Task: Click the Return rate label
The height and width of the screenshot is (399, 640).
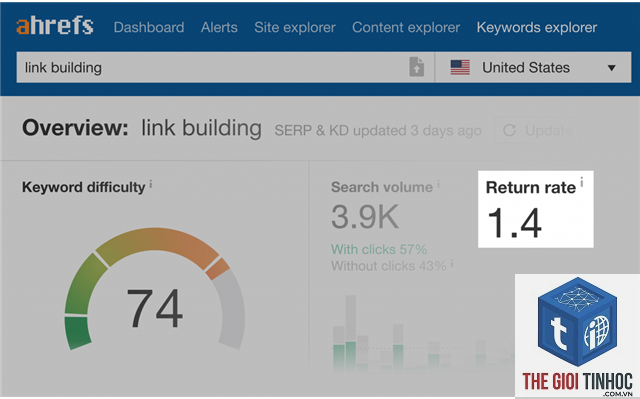Action: pyautogui.click(x=531, y=187)
